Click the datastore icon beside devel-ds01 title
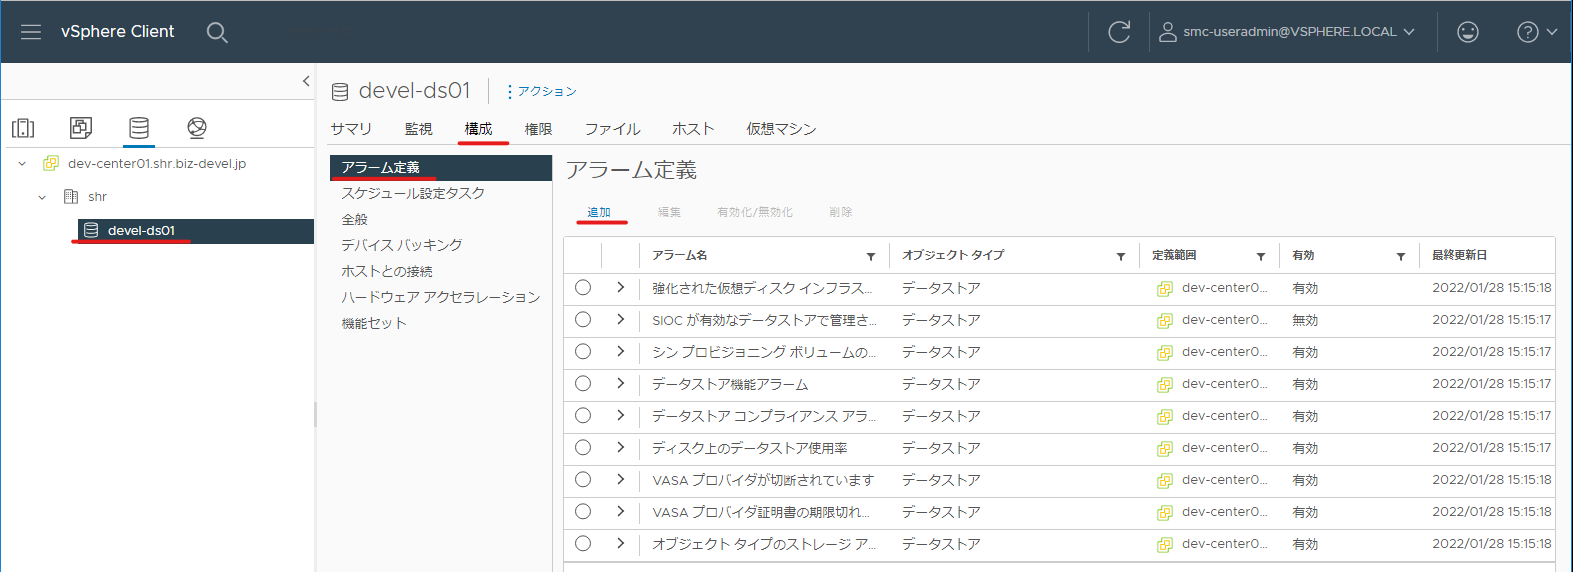The height and width of the screenshot is (572, 1573). point(340,92)
